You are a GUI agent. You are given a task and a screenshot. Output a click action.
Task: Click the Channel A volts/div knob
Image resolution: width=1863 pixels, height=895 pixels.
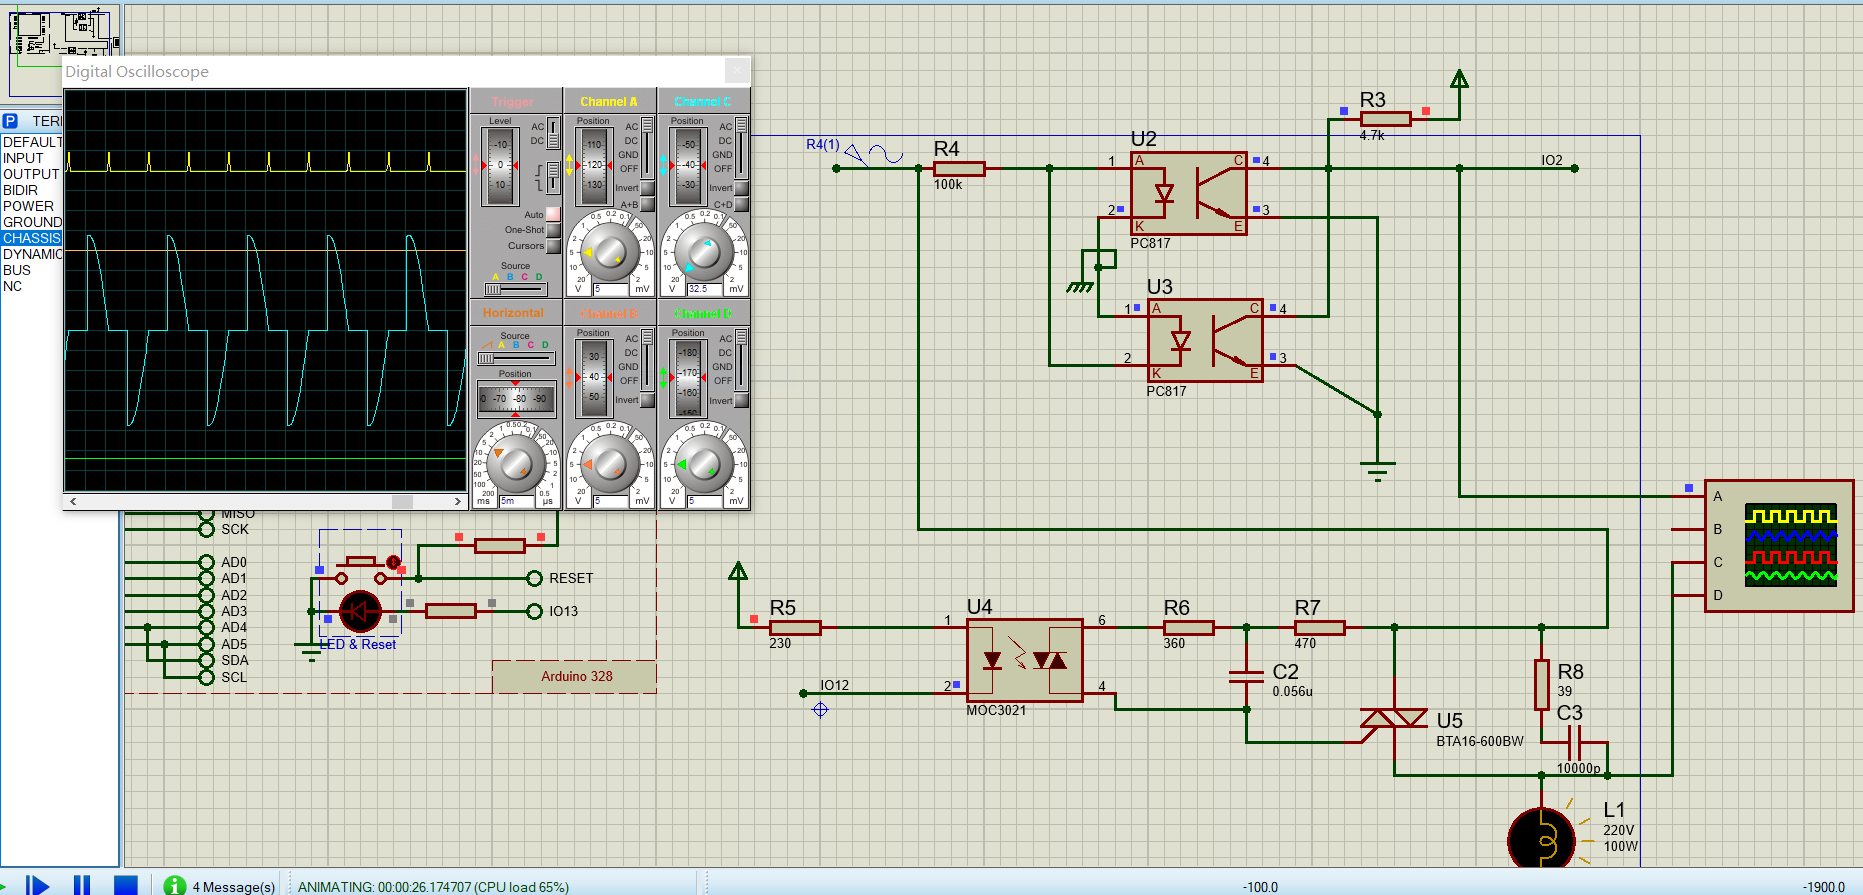(610, 252)
